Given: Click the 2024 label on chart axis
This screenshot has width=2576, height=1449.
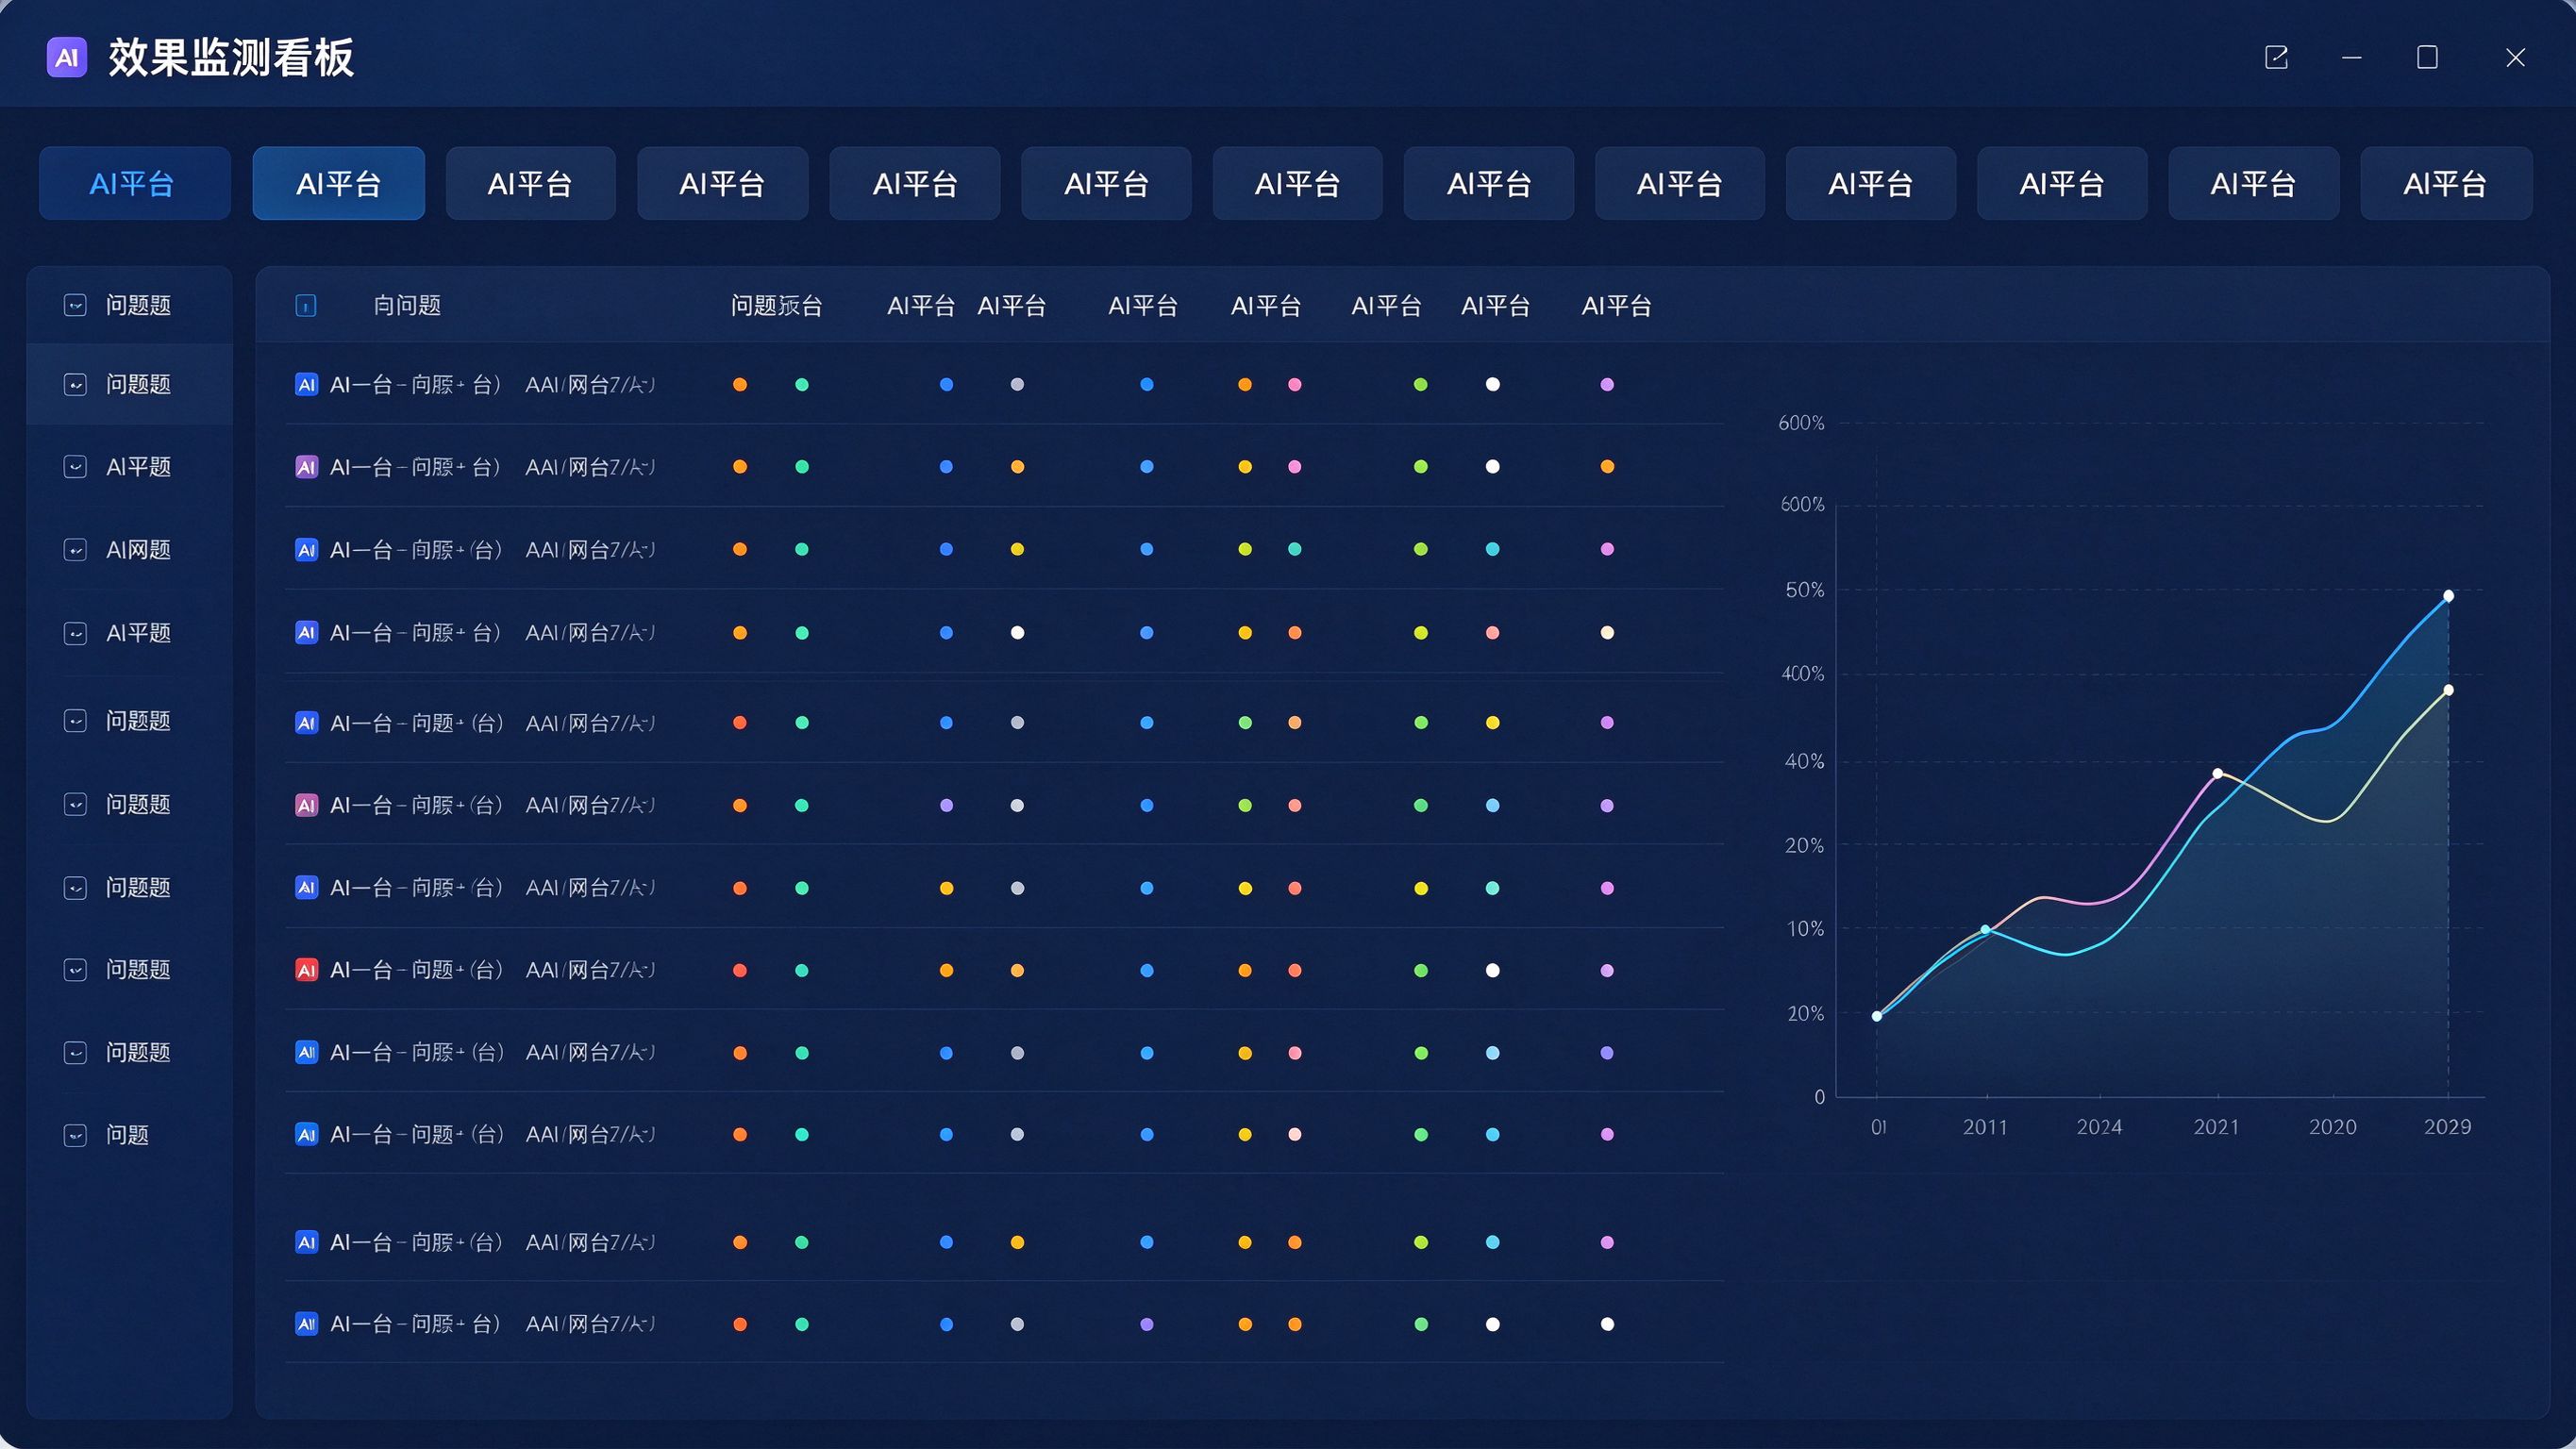Looking at the screenshot, I should point(2099,1127).
